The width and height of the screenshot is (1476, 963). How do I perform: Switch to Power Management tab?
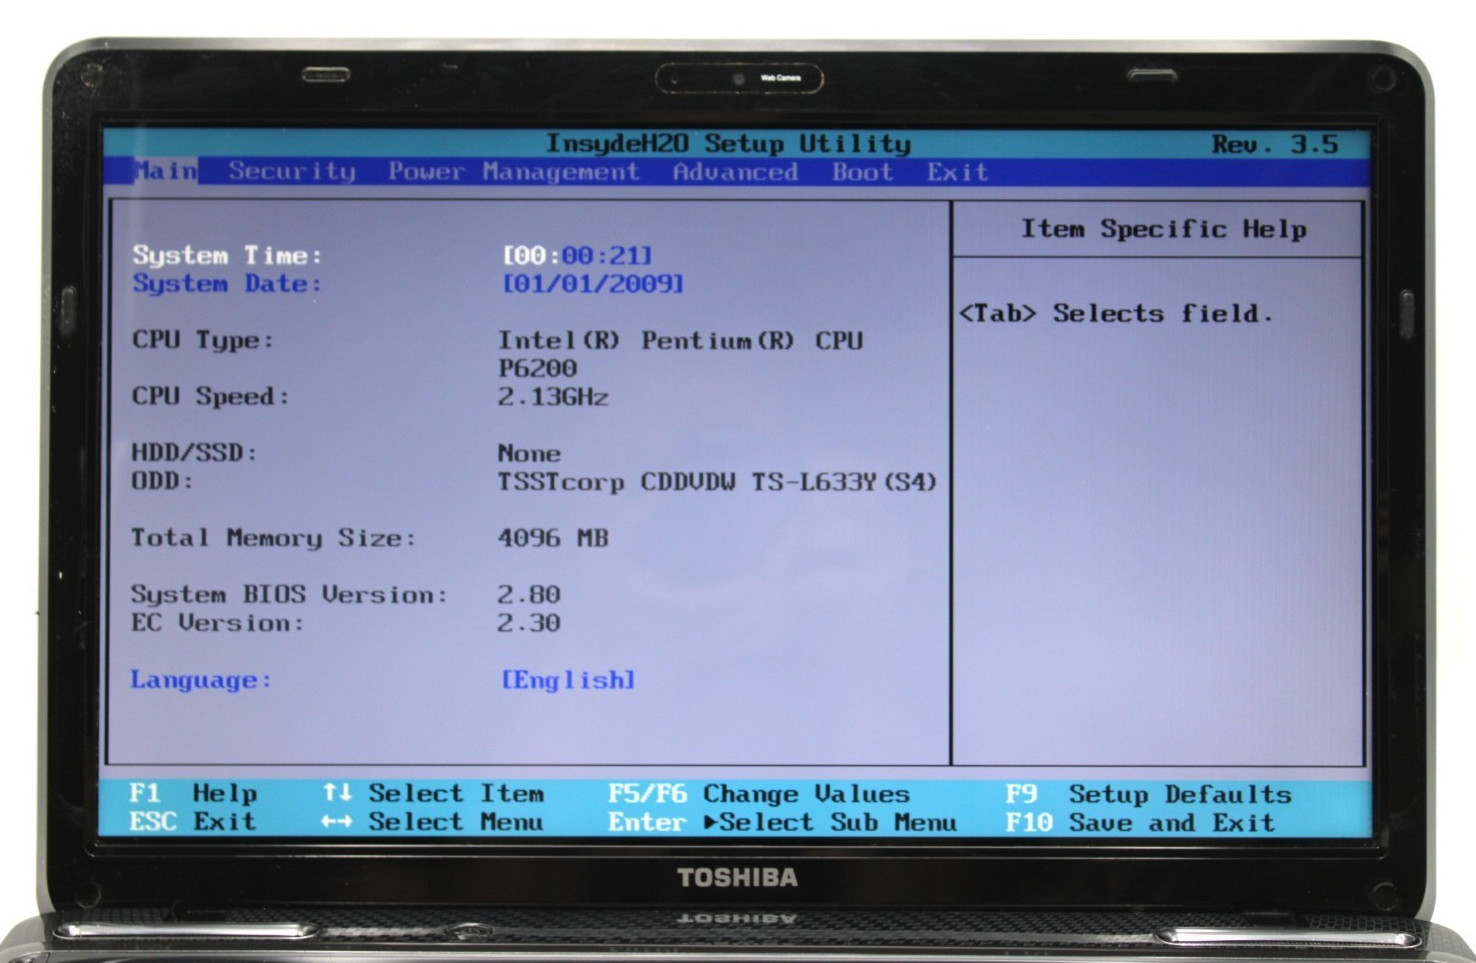tap(514, 172)
